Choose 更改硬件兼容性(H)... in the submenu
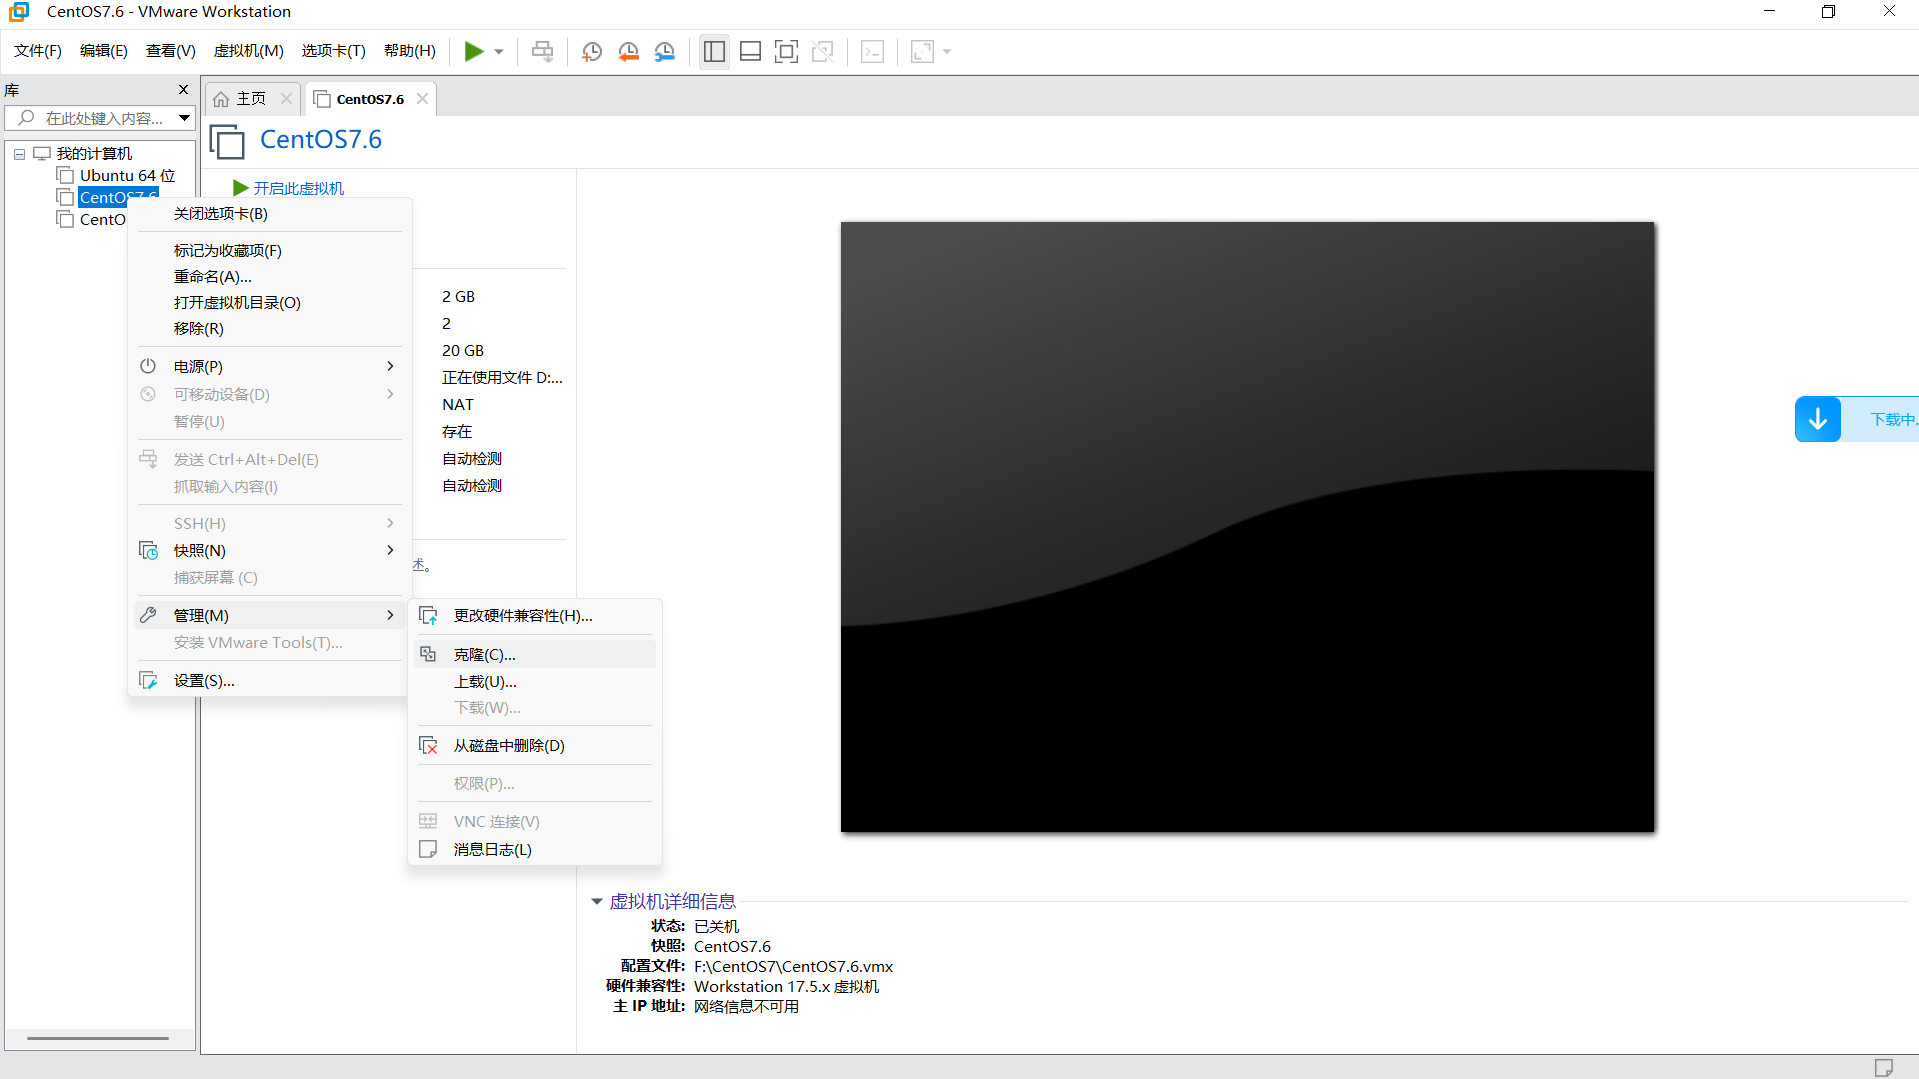The width and height of the screenshot is (1919, 1079). pyautogui.click(x=535, y=616)
